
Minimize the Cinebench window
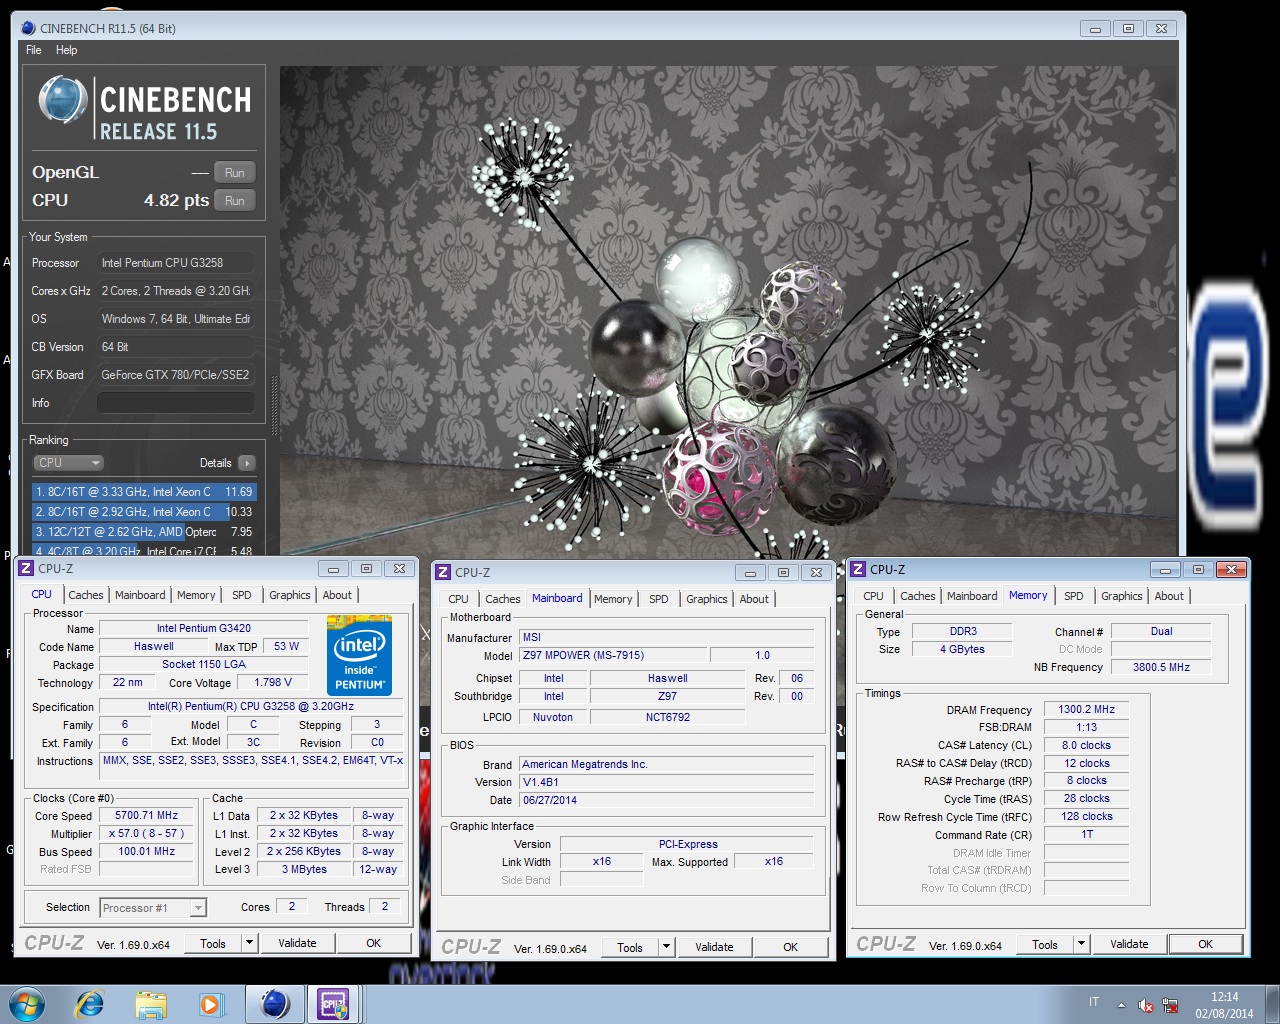(x=1095, y=29)
